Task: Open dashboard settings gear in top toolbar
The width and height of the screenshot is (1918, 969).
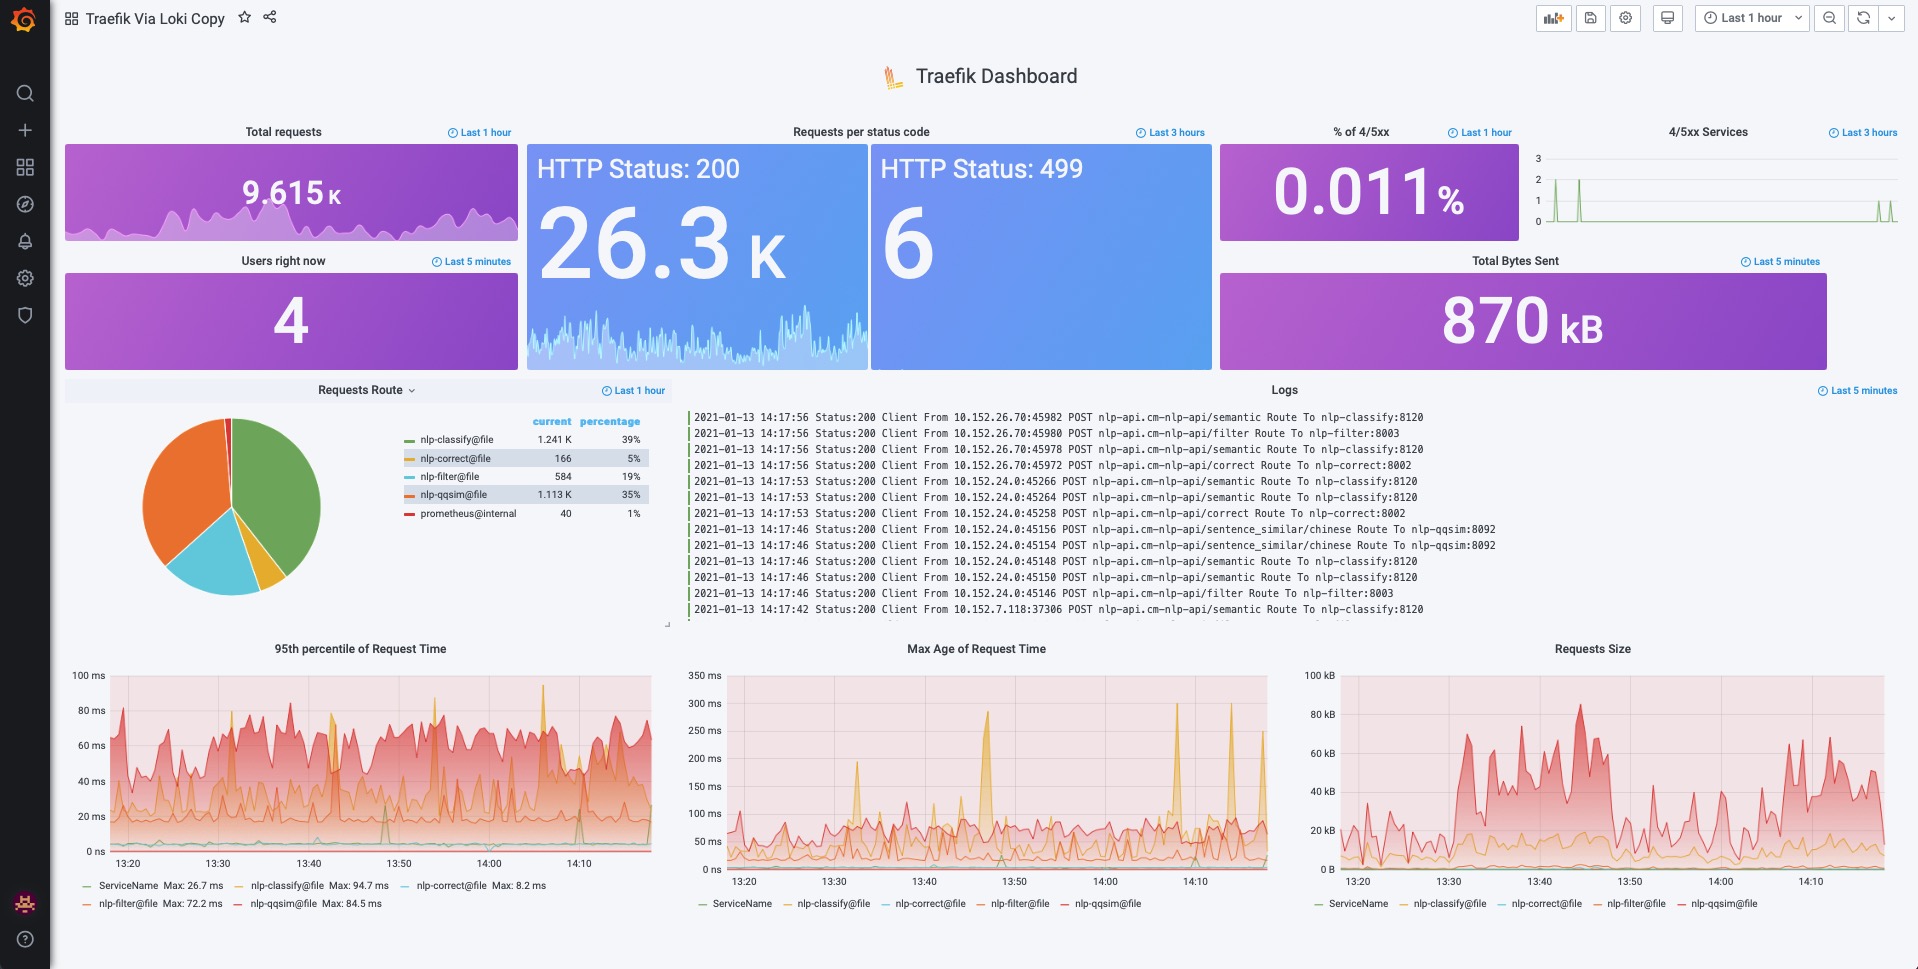Action: pyautogui.click(x=1625, y=18)
